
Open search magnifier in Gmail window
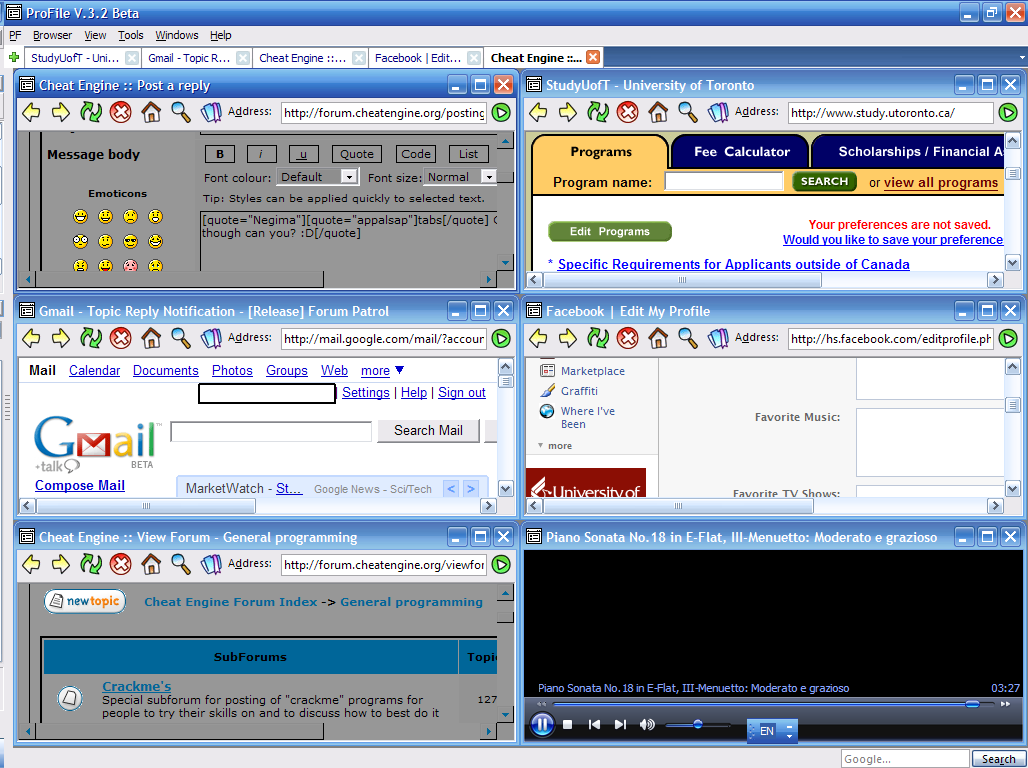tap(181, 338)
